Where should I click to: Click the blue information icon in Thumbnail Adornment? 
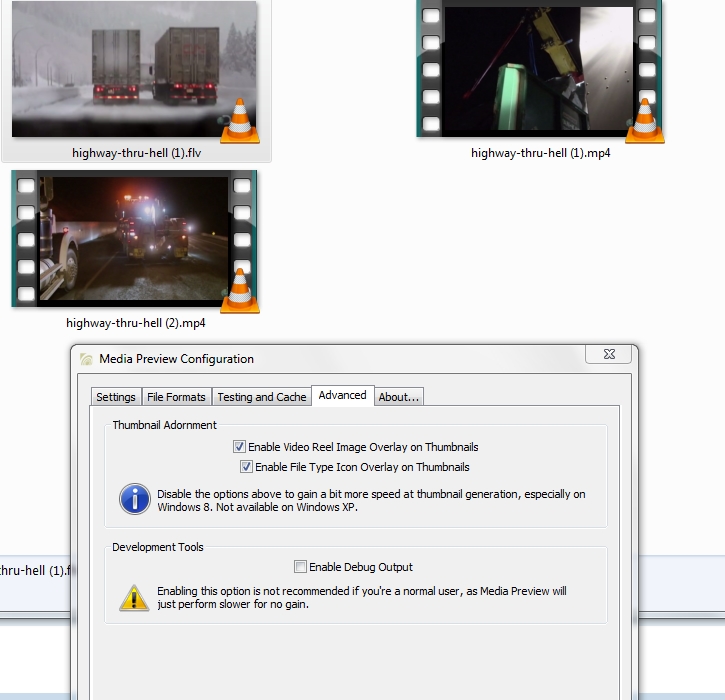(134, 499)
